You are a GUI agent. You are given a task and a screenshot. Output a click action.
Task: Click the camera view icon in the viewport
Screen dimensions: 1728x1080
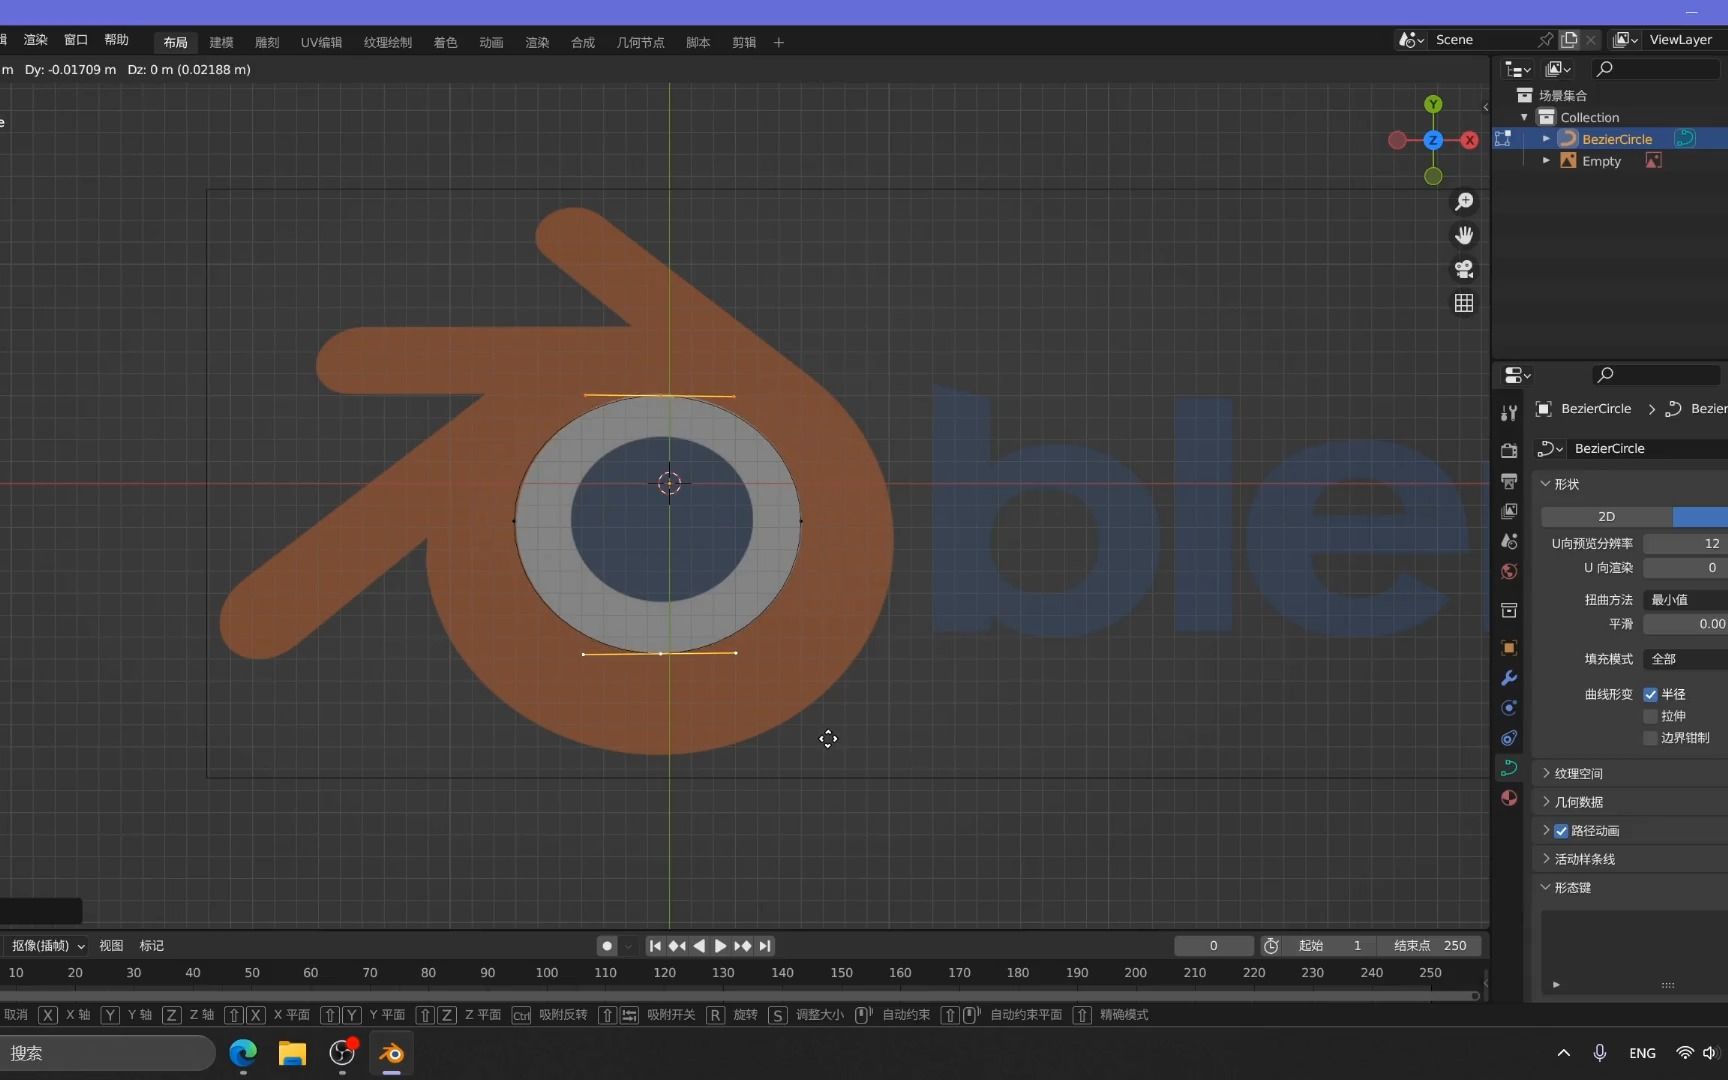click(x=1463, y=269)
